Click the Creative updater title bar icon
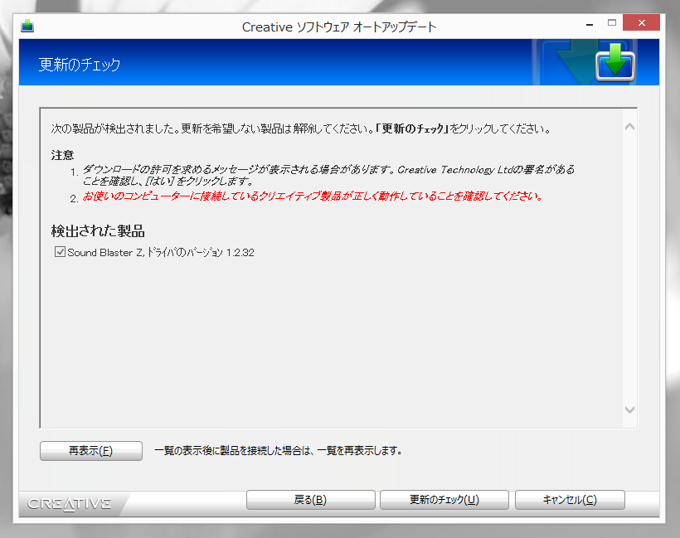The width and height of the screenshot is (680, 538). tap(27, 26)
